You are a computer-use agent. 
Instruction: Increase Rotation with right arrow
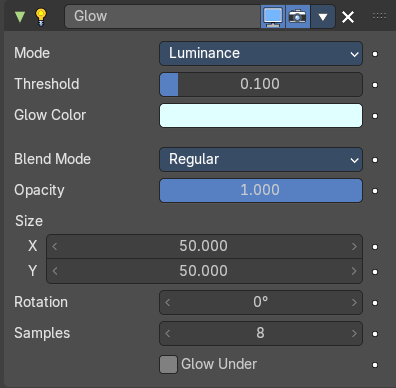(x=354, y=303)
